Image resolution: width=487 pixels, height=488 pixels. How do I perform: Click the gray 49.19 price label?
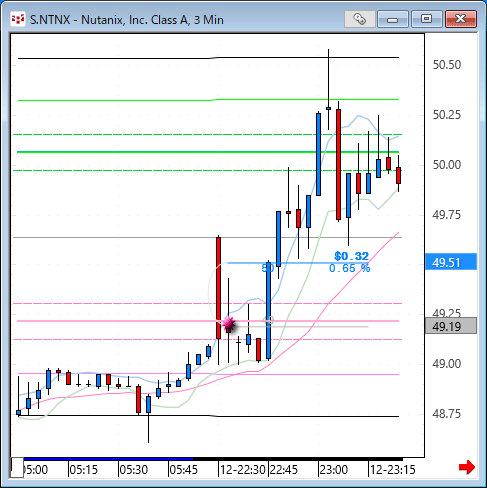pos(451,326)
